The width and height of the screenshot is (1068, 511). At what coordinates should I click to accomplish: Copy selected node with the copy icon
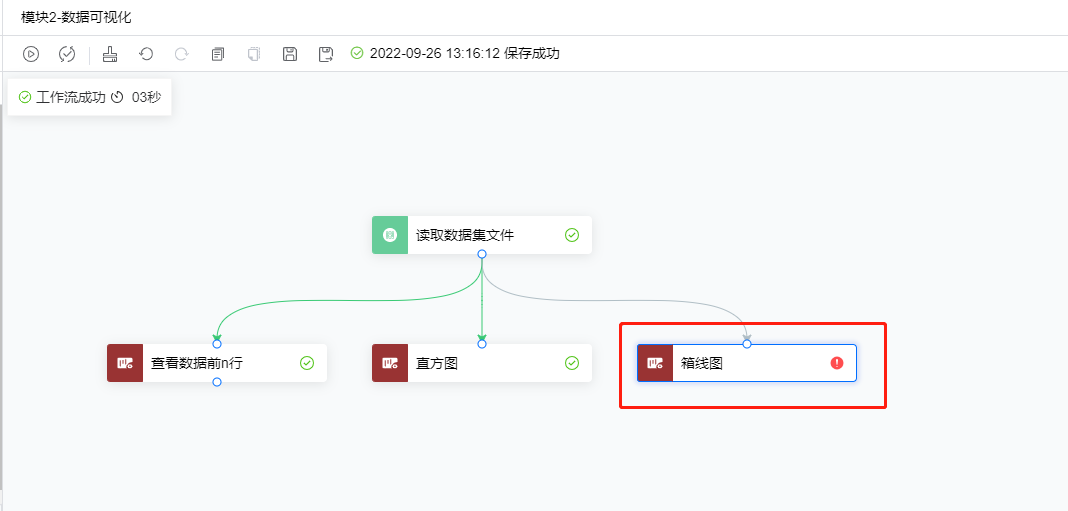click(218, 54)
